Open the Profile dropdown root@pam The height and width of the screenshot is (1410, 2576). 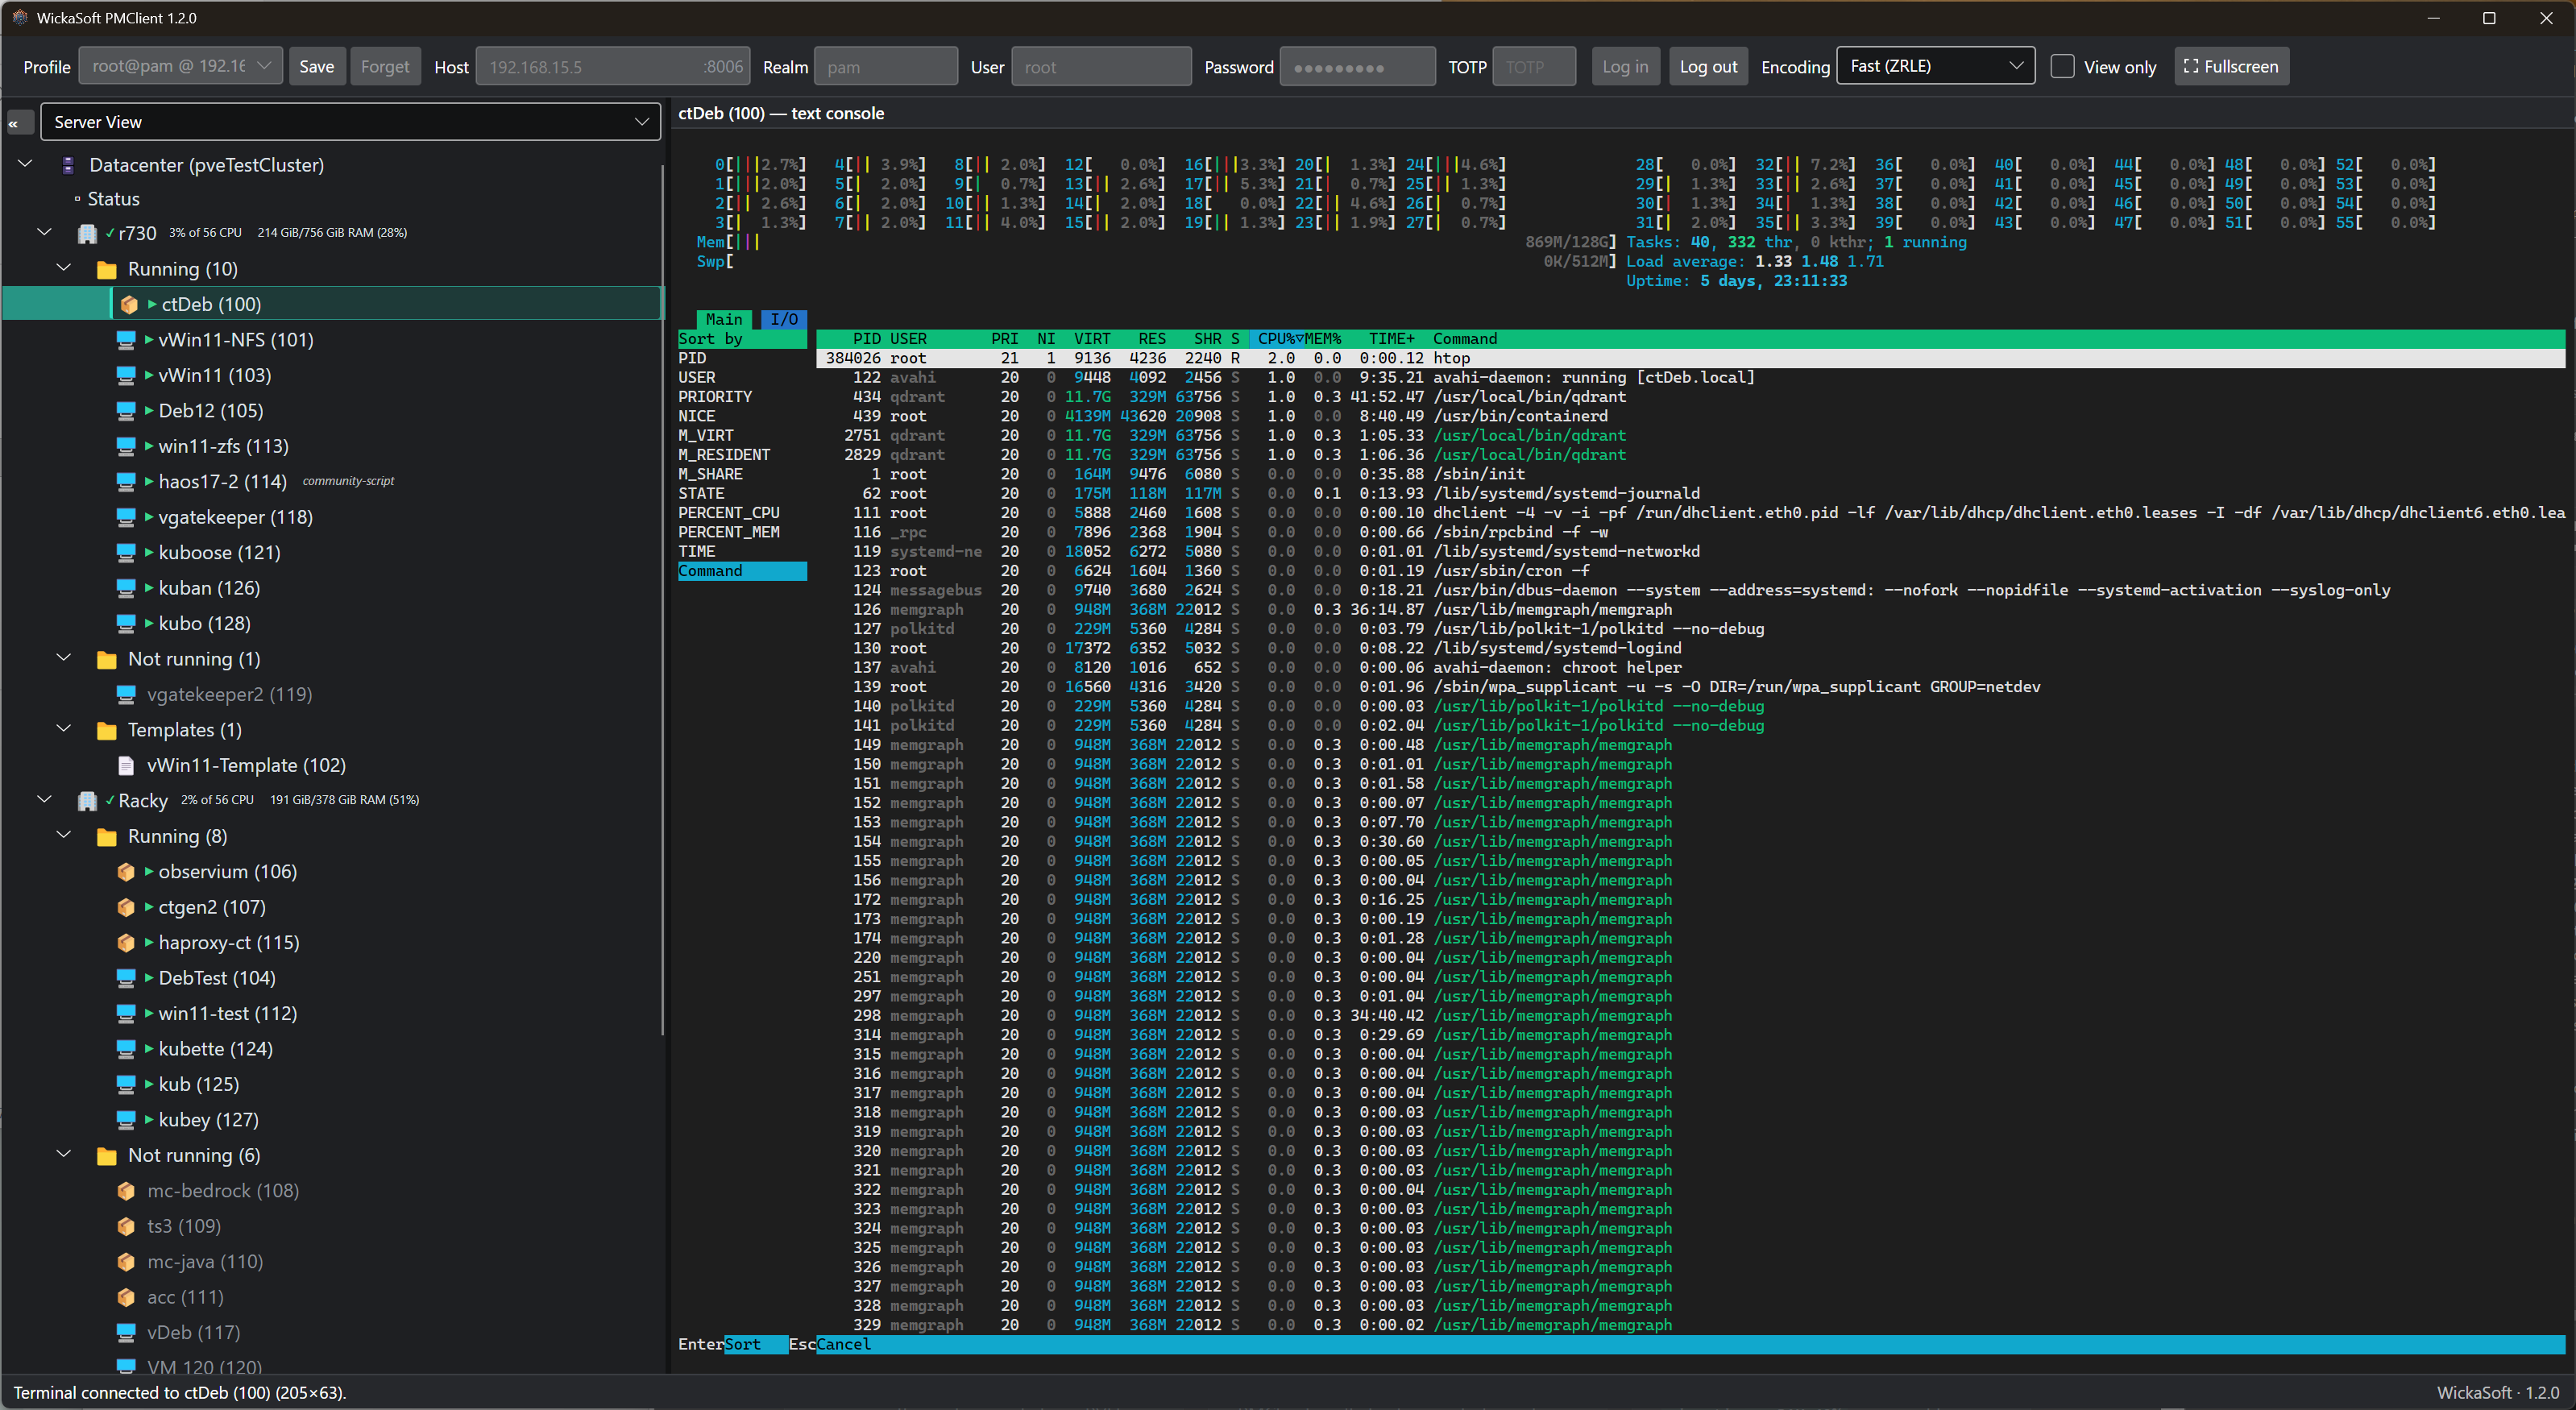pyautogui.click(x=181, y=66)
